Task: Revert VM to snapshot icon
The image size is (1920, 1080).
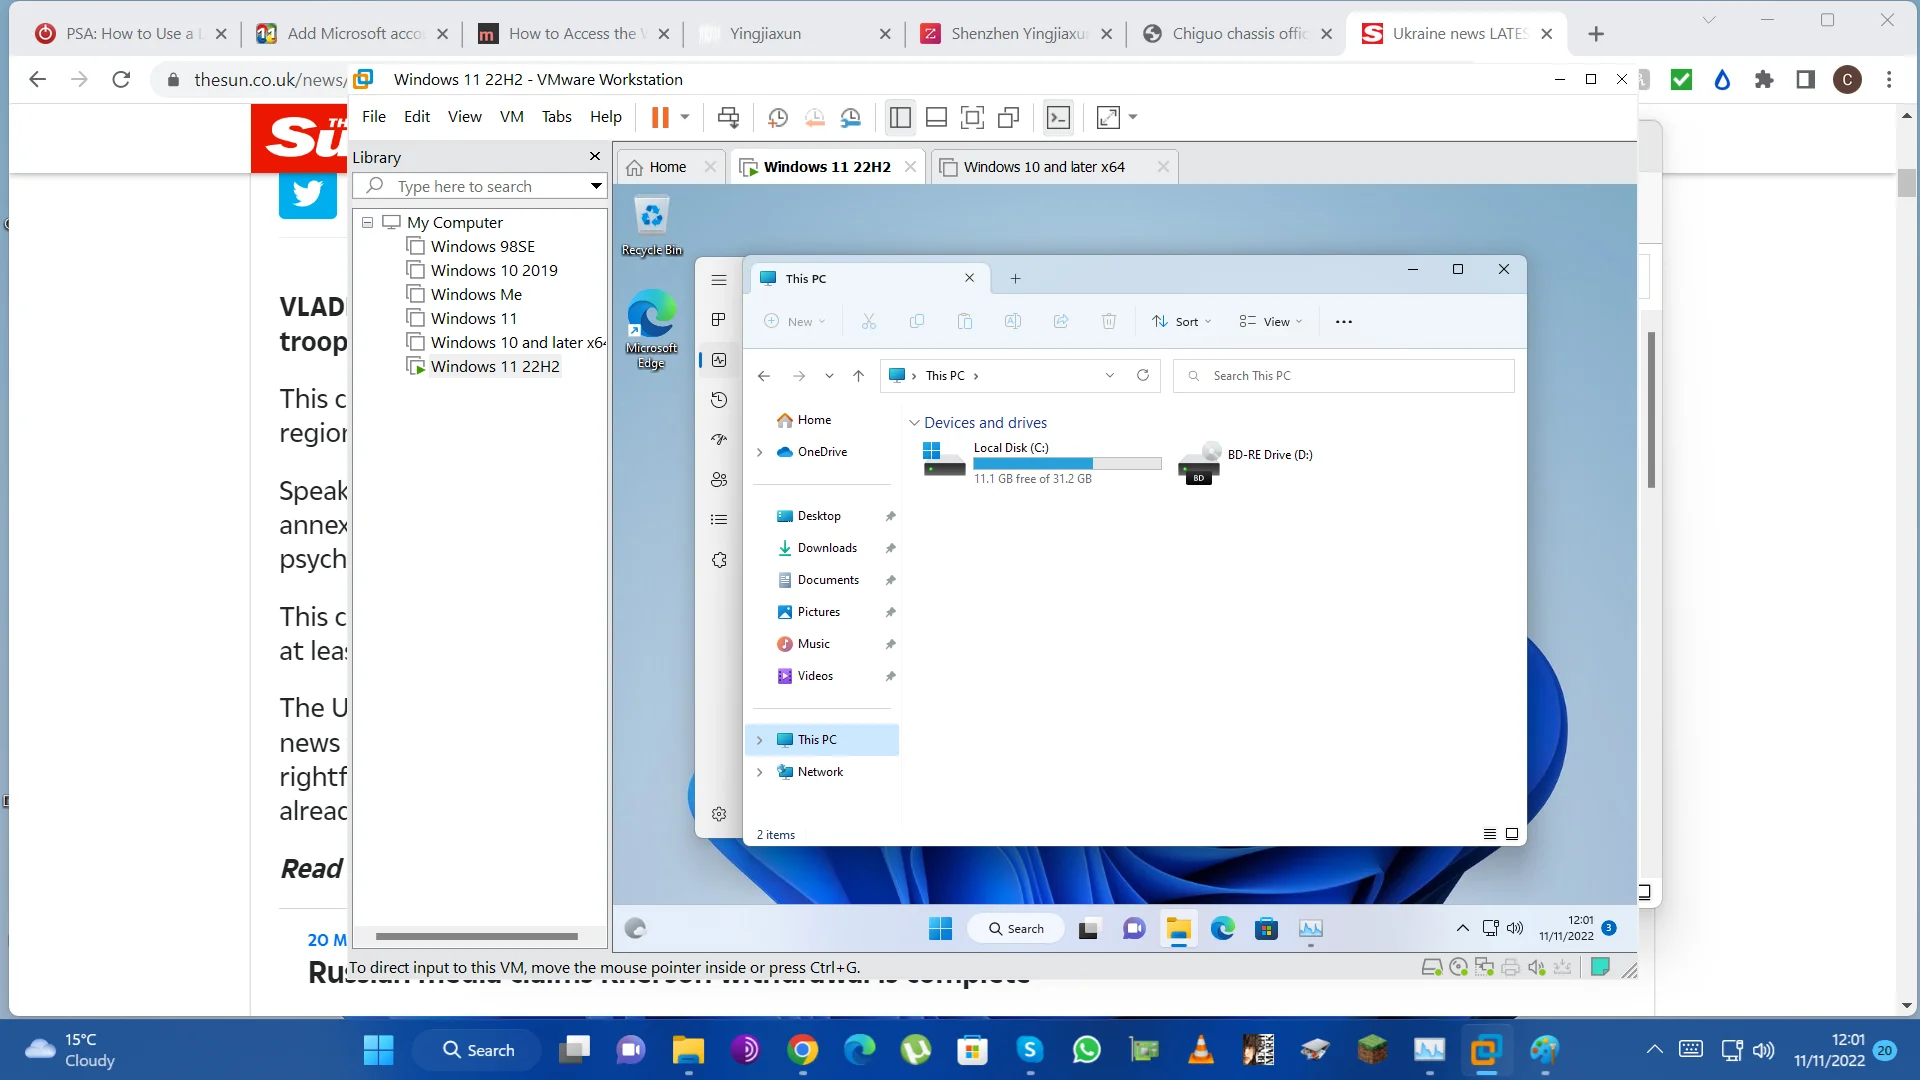Action: pos(815,117)
